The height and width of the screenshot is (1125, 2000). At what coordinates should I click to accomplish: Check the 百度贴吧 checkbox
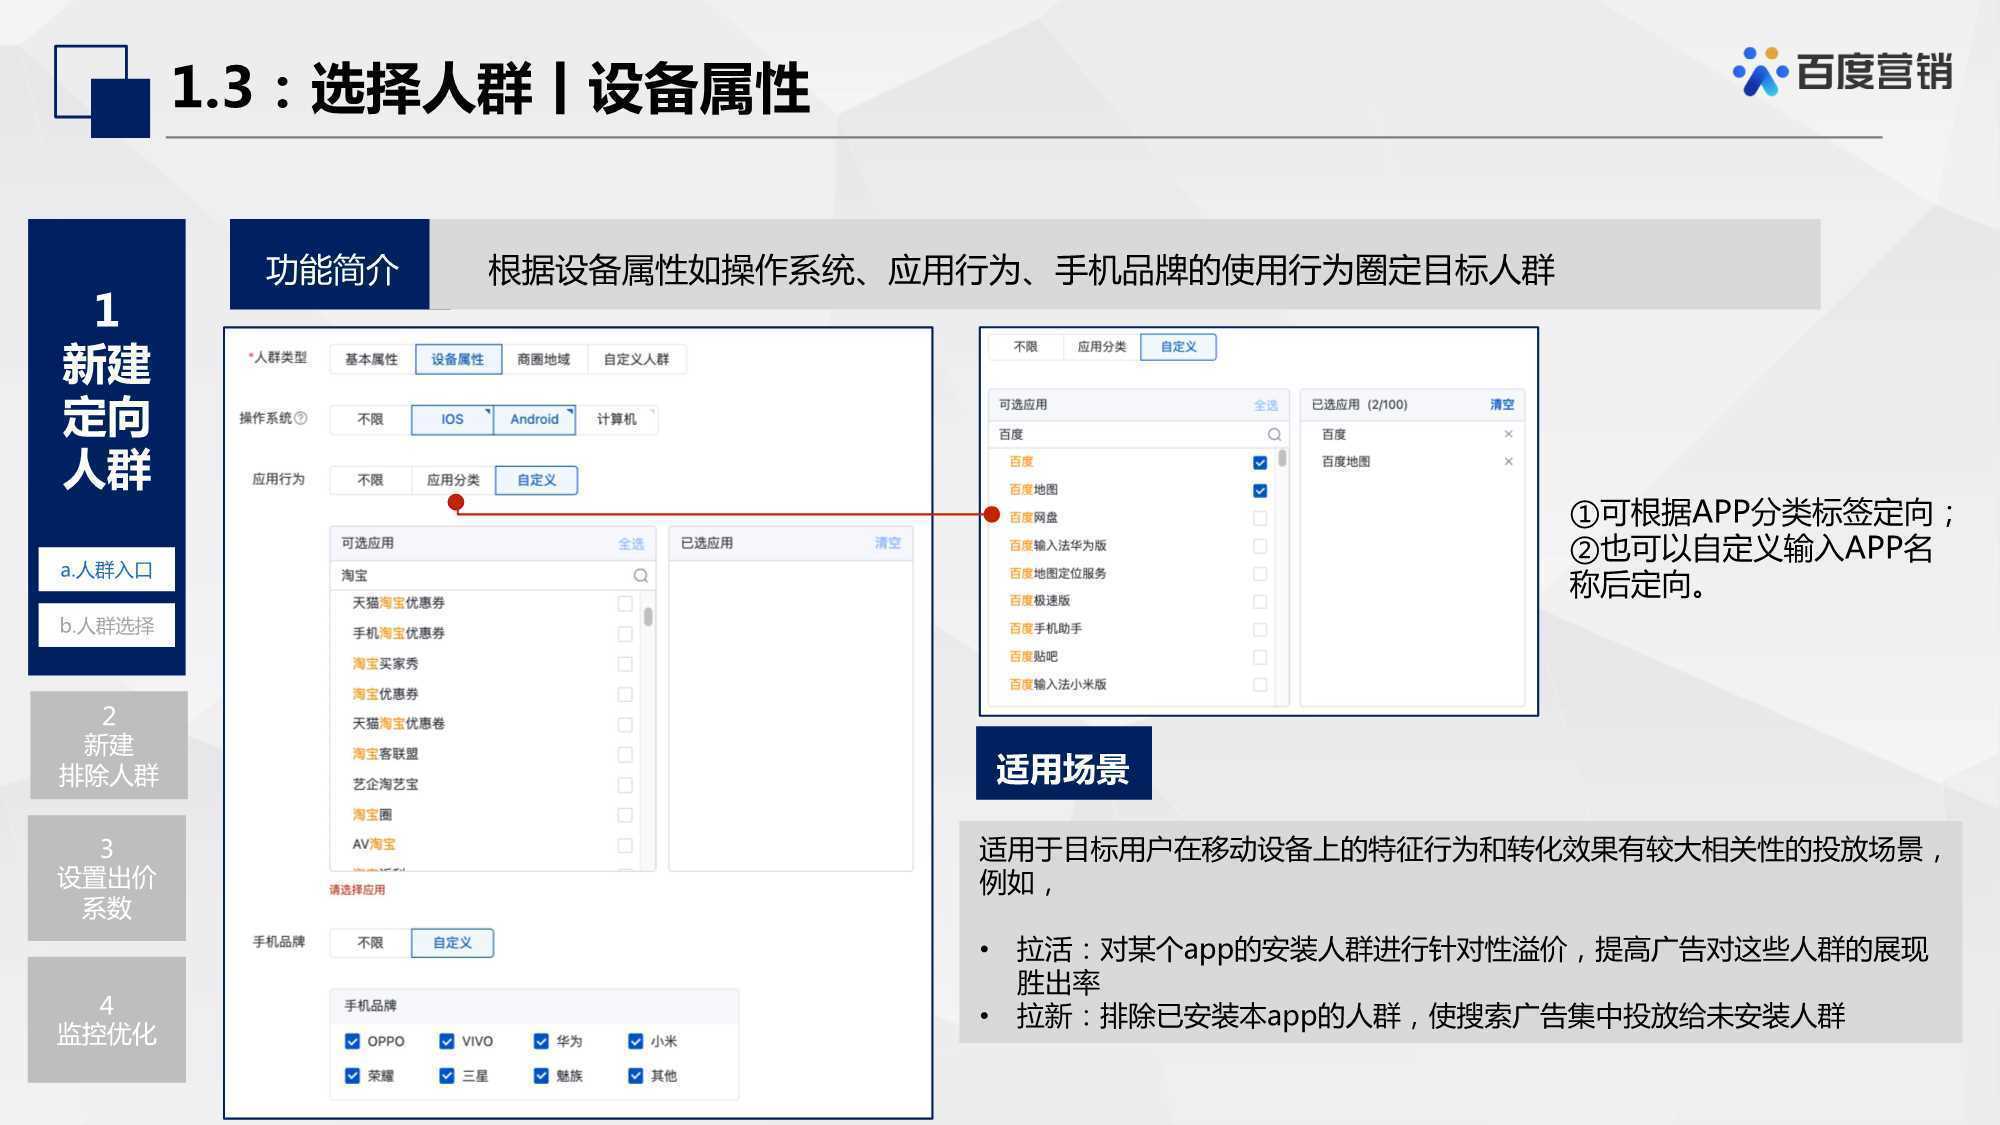pos(1260,657)
